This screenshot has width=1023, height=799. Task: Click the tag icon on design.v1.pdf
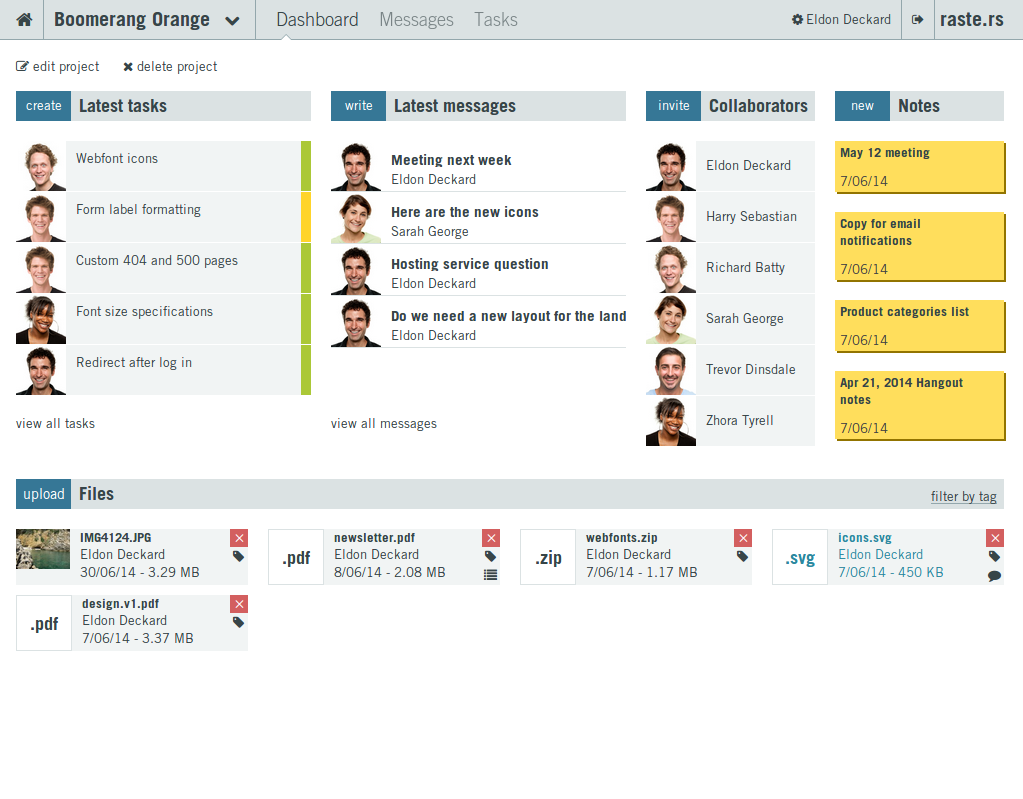(x=238, y=622)
